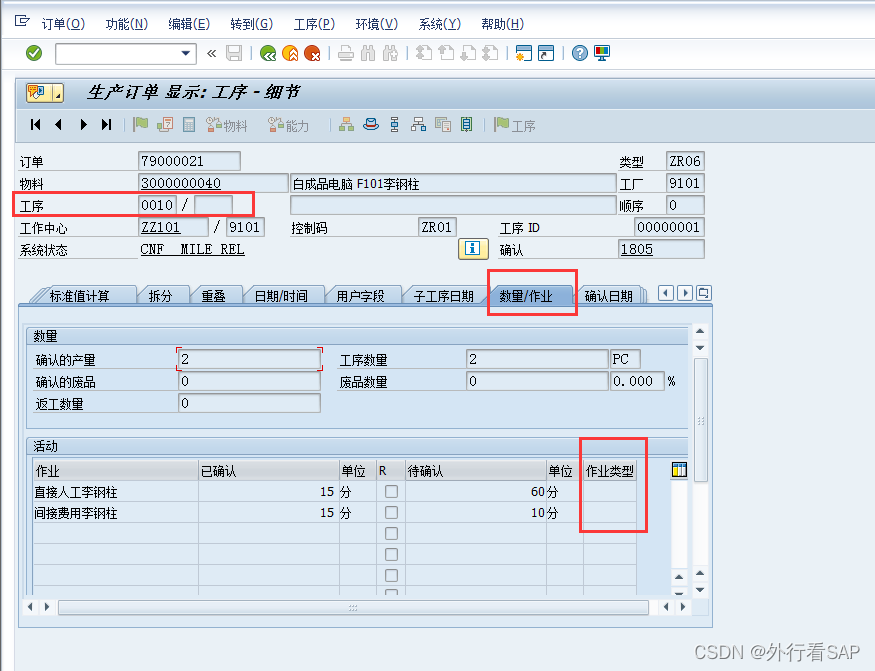The height and width of the screenshot is (671, 875).
Task: Click the Print icon in the toolbar
Action: [x=346, y=54]
